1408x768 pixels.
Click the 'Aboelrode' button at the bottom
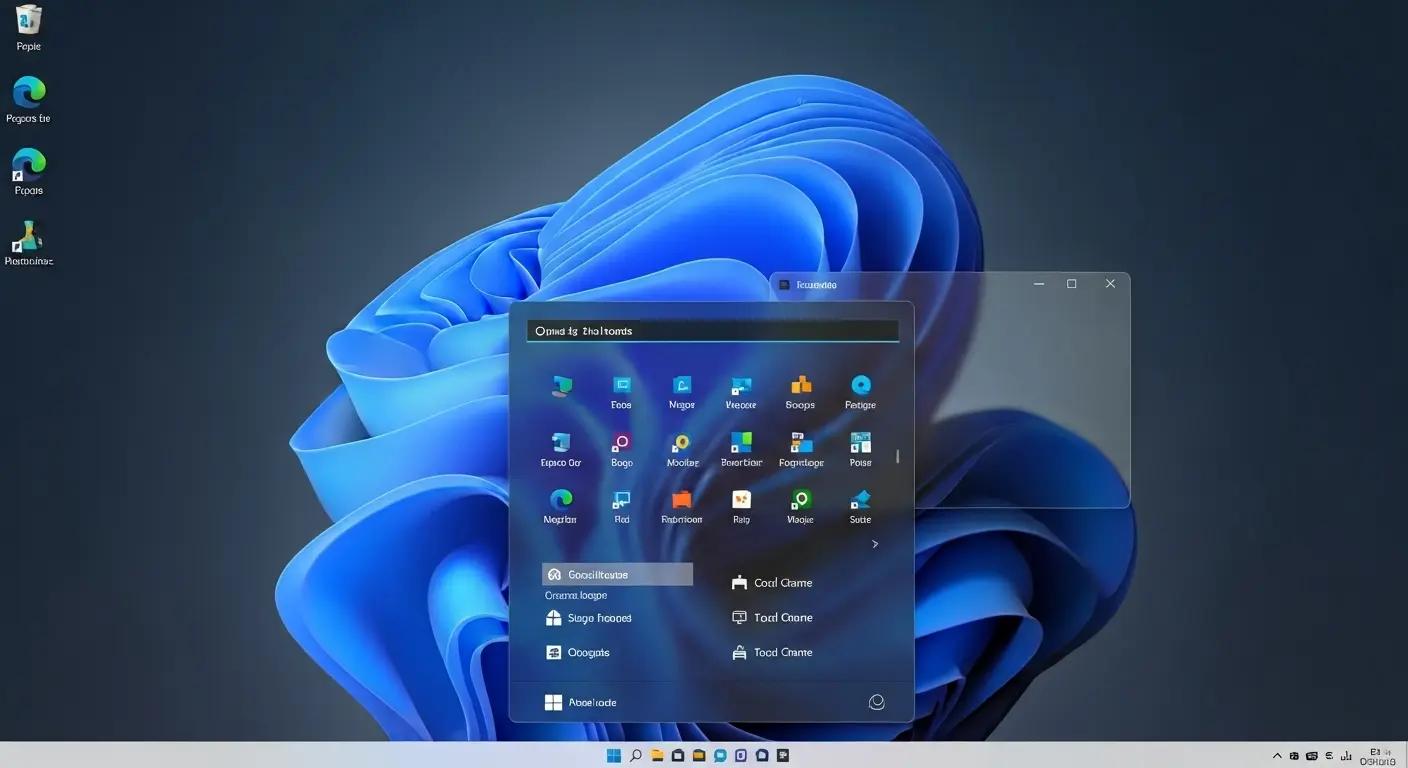click(580, 701)
